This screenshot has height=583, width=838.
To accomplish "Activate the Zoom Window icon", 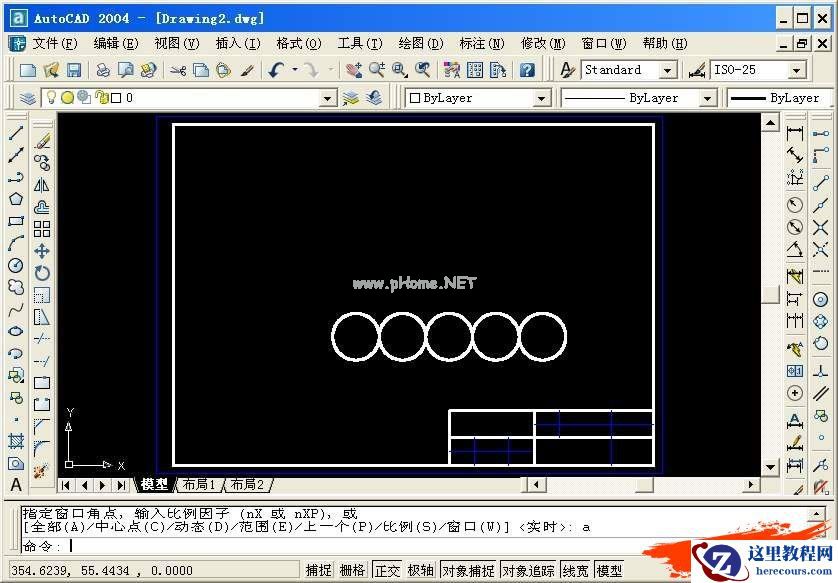I will click(399, 70).
